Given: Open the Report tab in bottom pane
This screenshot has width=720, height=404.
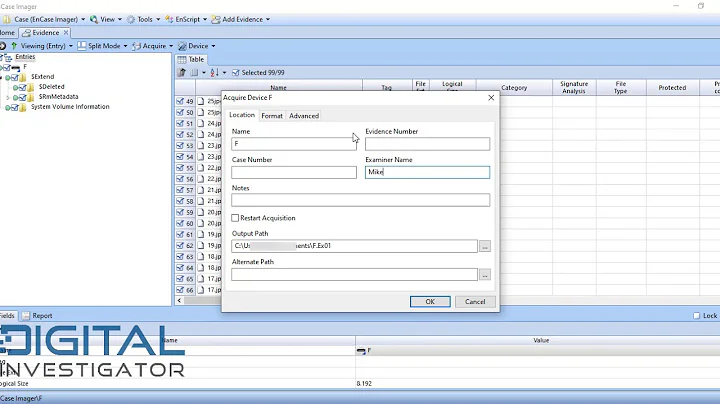Looking at the screenshot, I should pyautogui.click(x=37, y=316).
